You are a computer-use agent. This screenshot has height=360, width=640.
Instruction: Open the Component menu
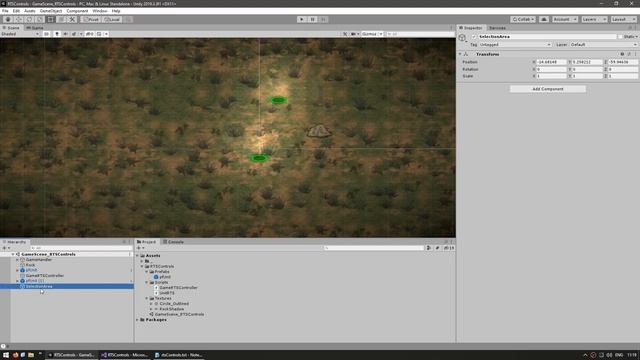pos(77,11)
